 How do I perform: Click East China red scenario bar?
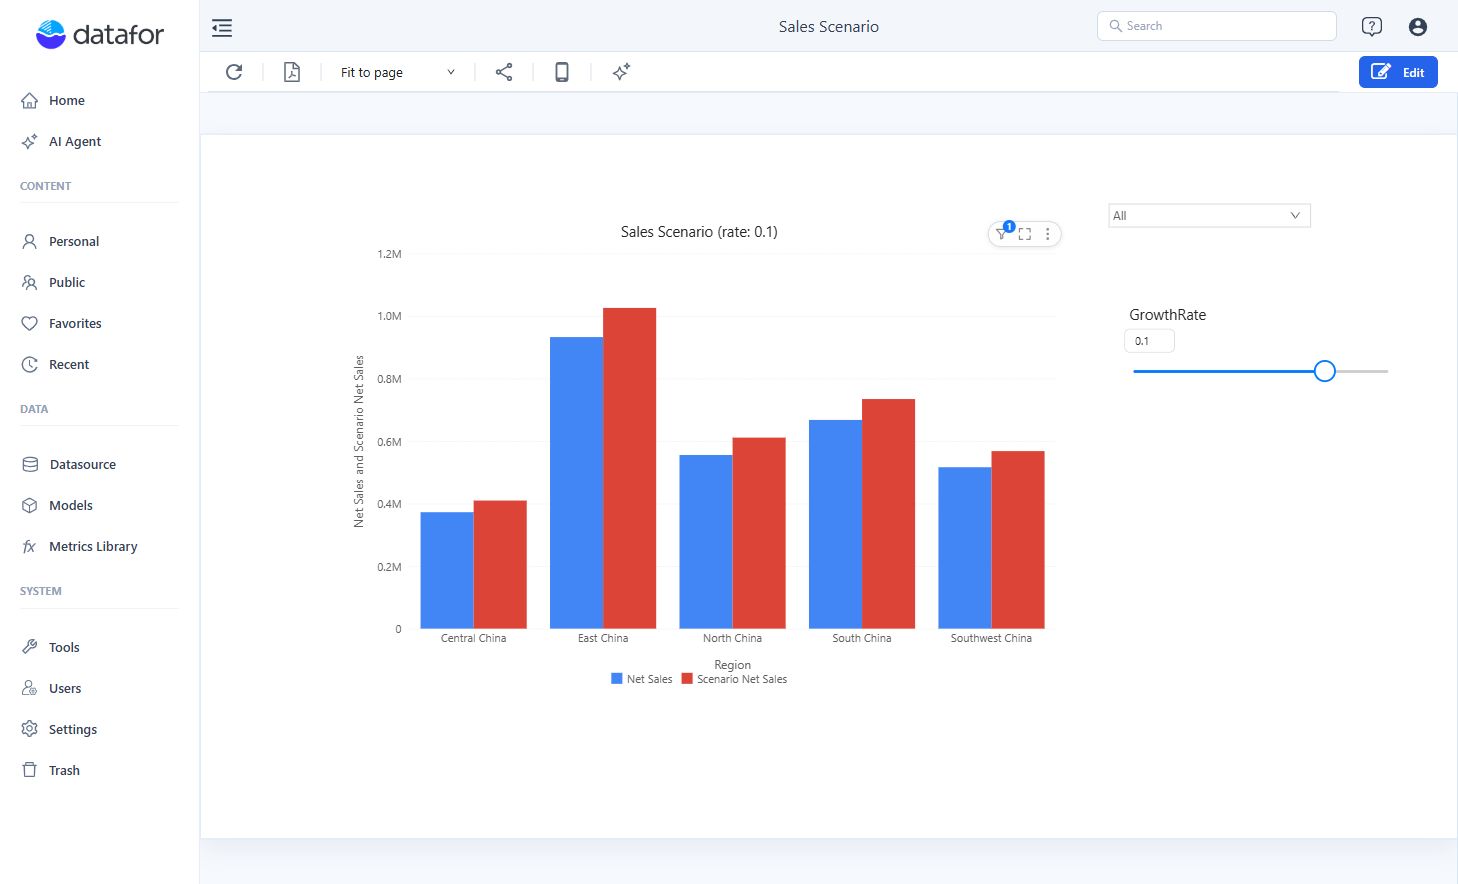[630, 468]
